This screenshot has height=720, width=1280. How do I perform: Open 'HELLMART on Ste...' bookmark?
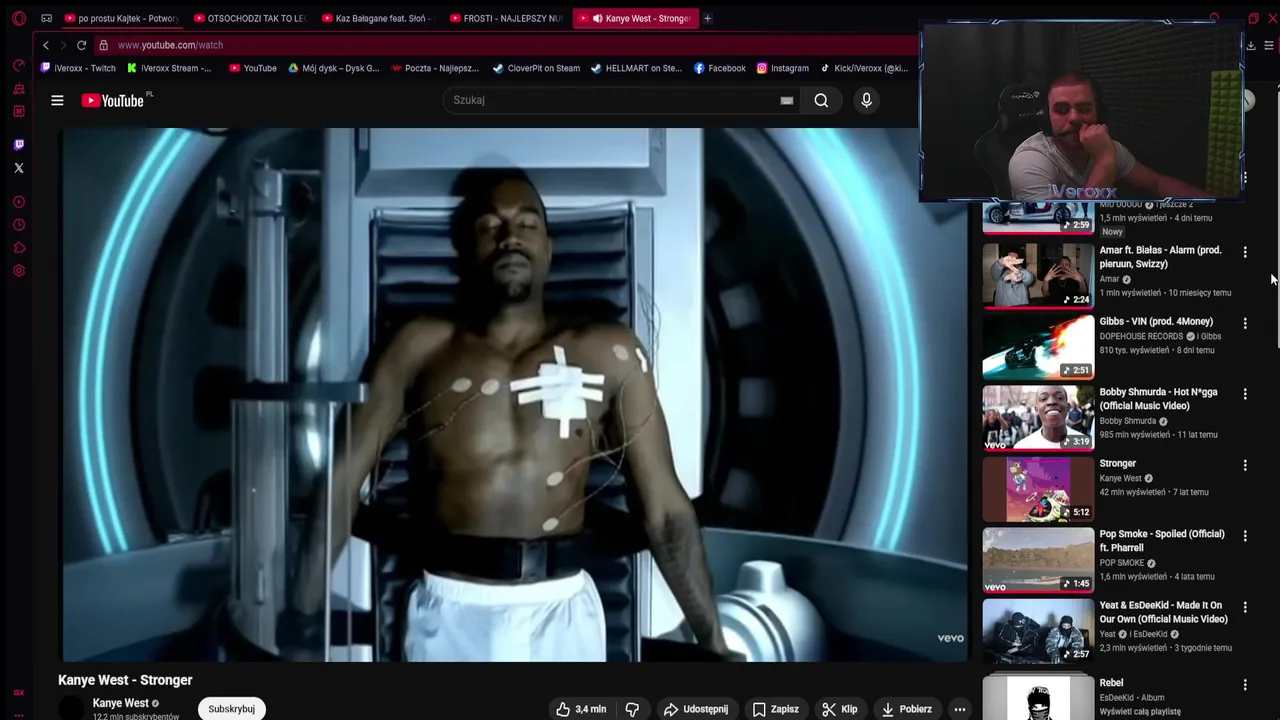coord(636,68)
